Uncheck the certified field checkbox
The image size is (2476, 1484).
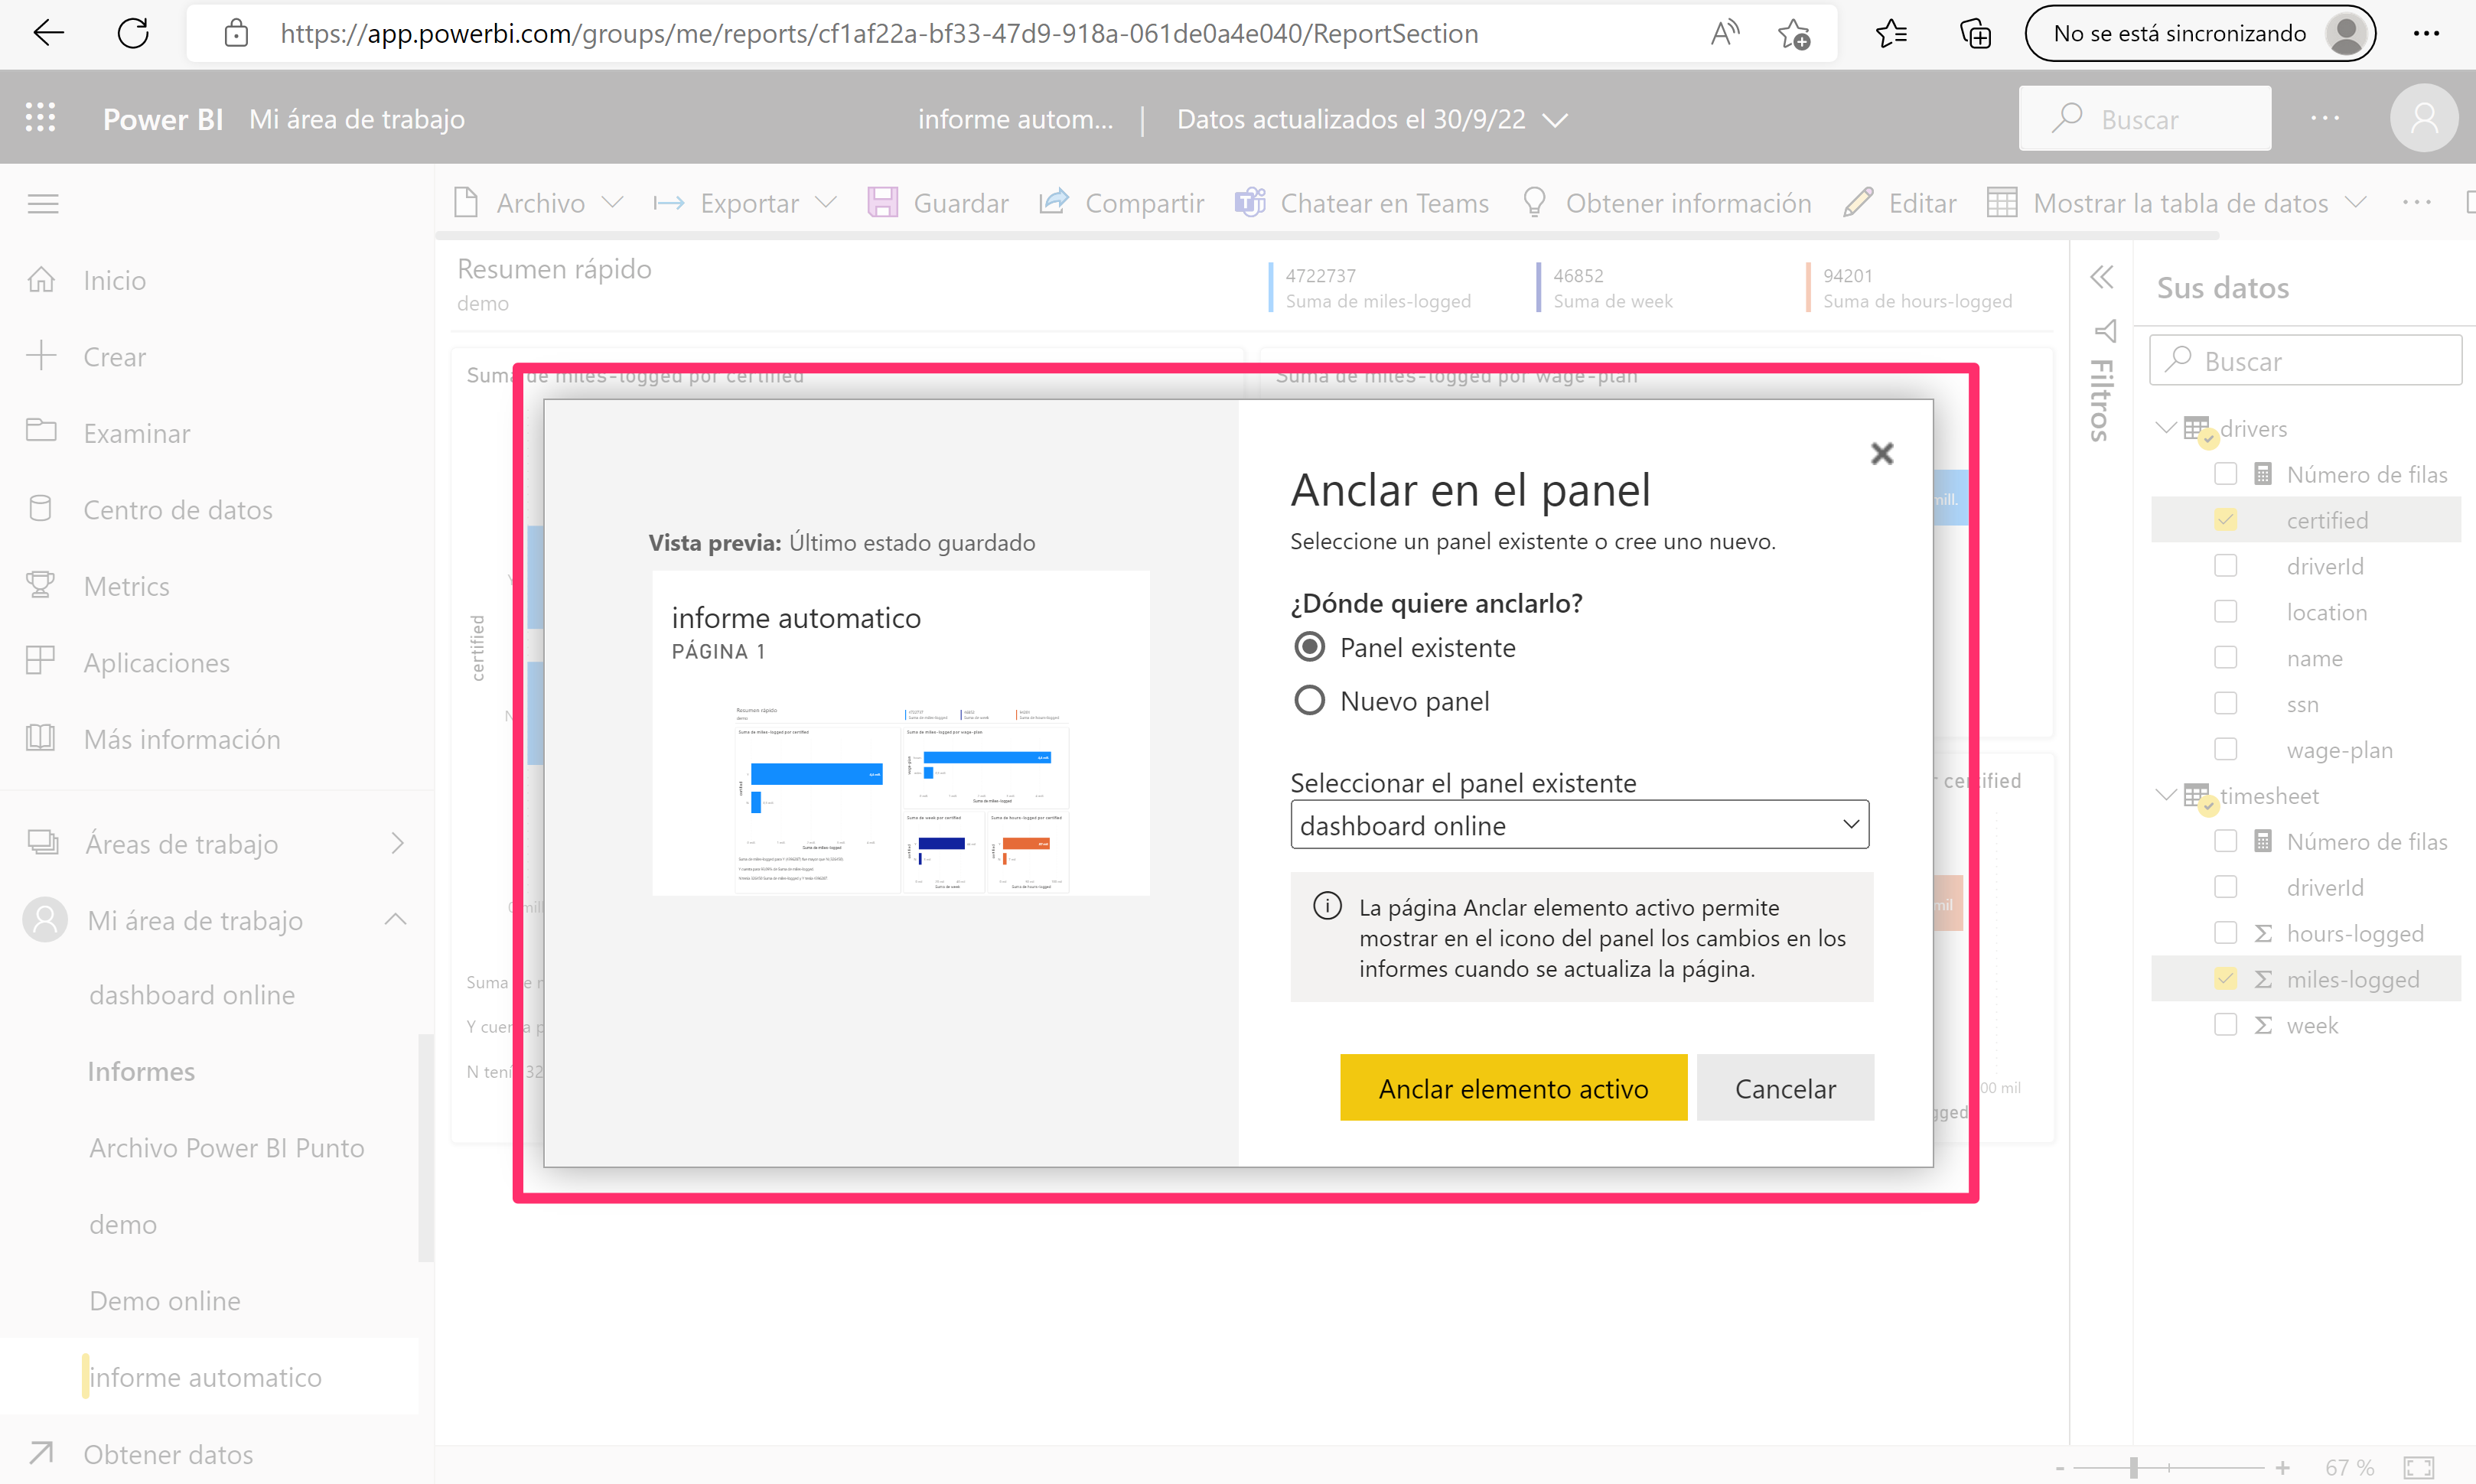pyautogui.click(x=2226, y=520)
